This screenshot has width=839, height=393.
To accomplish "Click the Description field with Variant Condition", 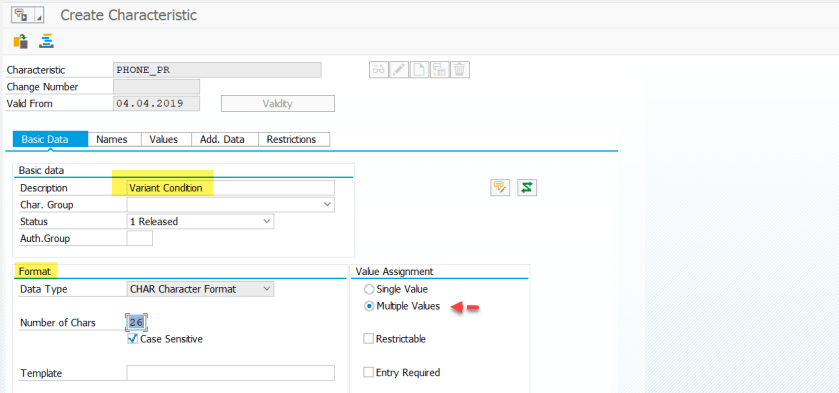I will pos(231,188).
